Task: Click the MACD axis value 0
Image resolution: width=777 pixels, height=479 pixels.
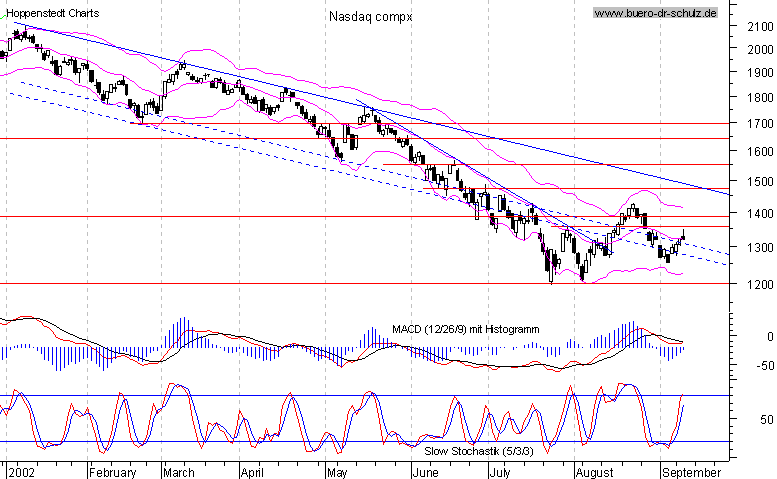Action: pyautogui.click(x=770, y=337)
